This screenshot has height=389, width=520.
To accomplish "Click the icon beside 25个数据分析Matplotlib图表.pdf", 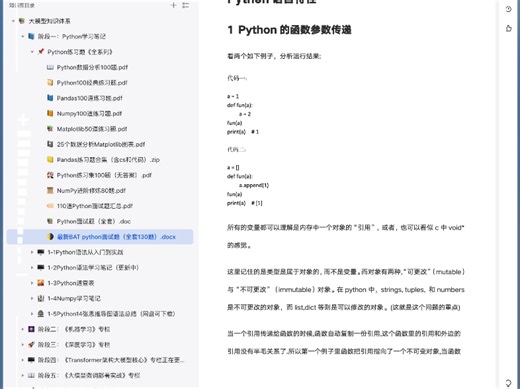I will pos(50,144).
